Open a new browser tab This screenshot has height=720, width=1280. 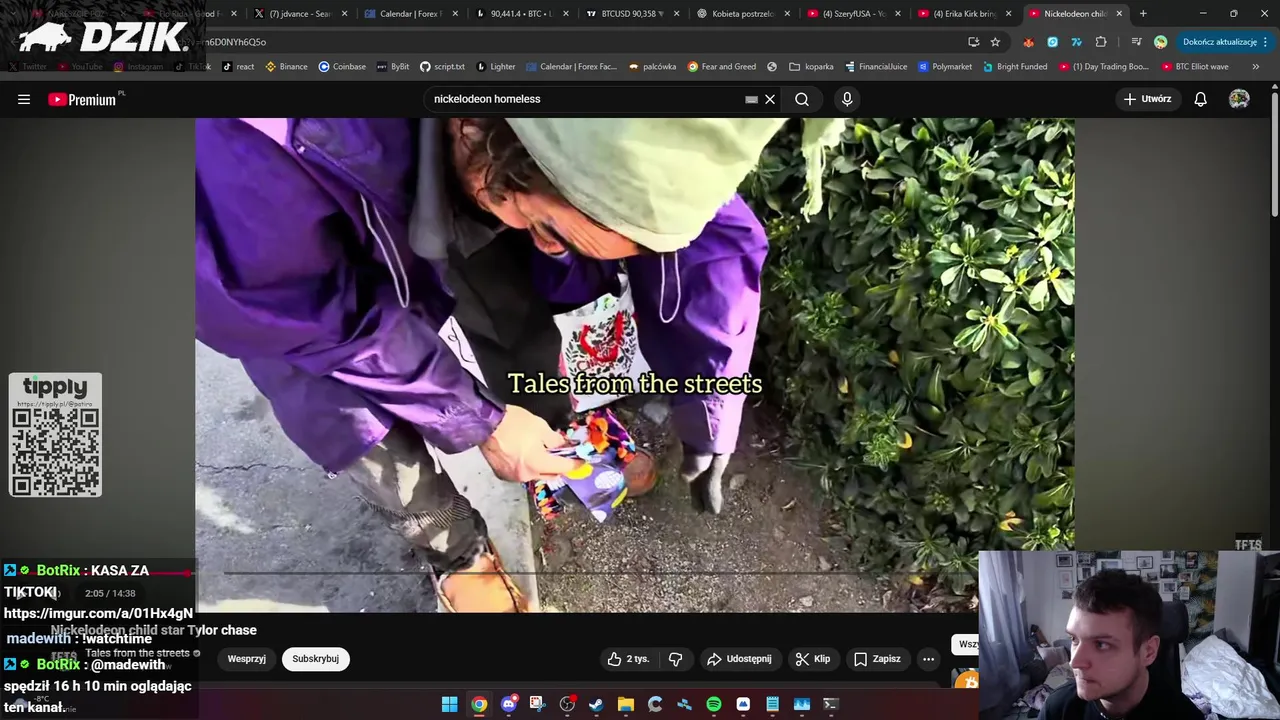coord(1143,13)
